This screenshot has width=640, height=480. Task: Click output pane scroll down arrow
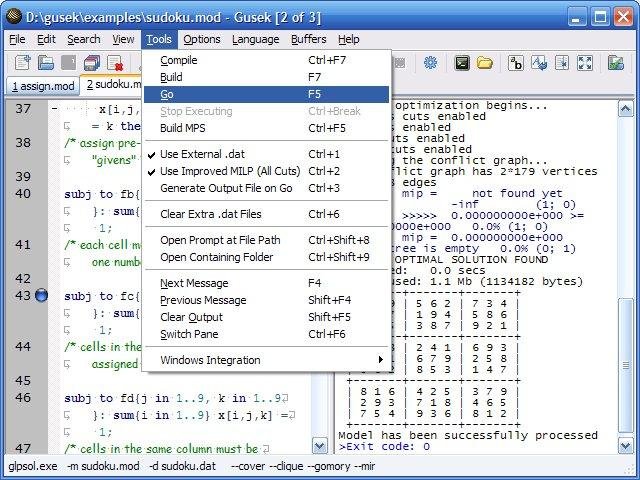626,446
